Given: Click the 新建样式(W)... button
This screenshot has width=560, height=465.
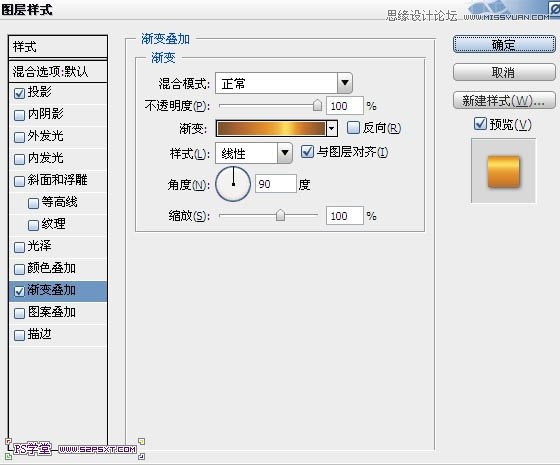Looking at the screenshot, I should coord(504,100).
